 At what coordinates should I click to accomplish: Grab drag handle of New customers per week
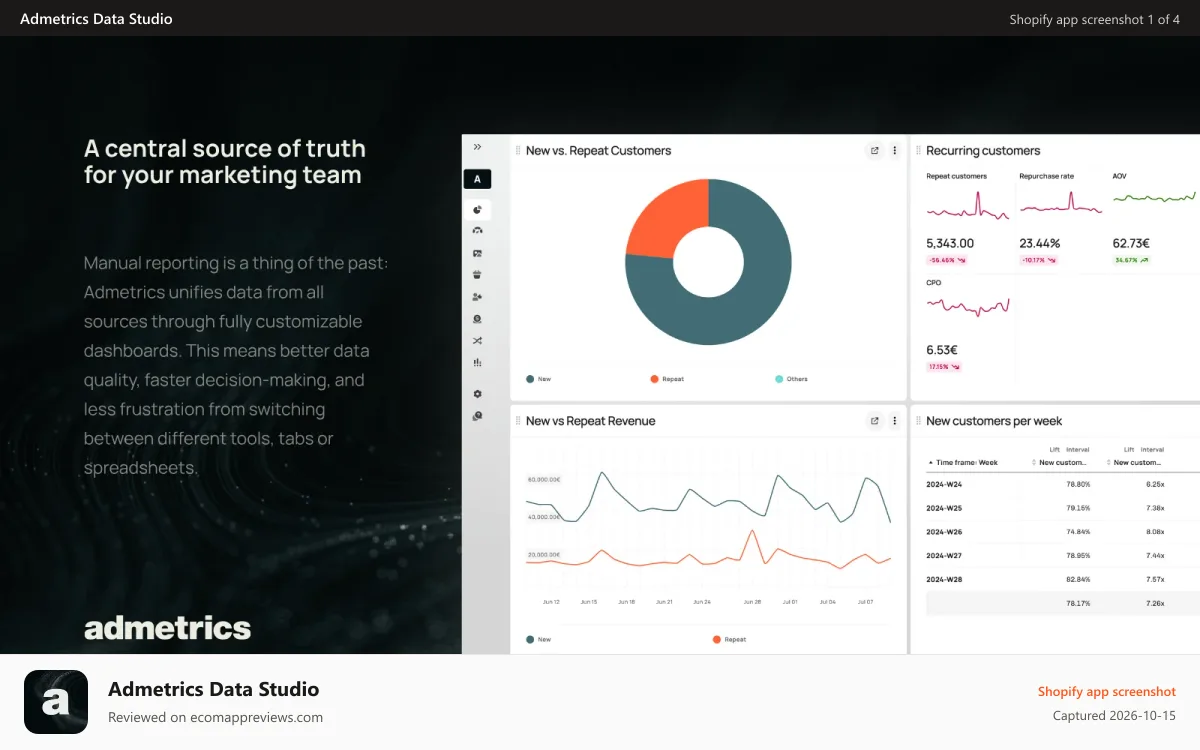click(918, 421)
